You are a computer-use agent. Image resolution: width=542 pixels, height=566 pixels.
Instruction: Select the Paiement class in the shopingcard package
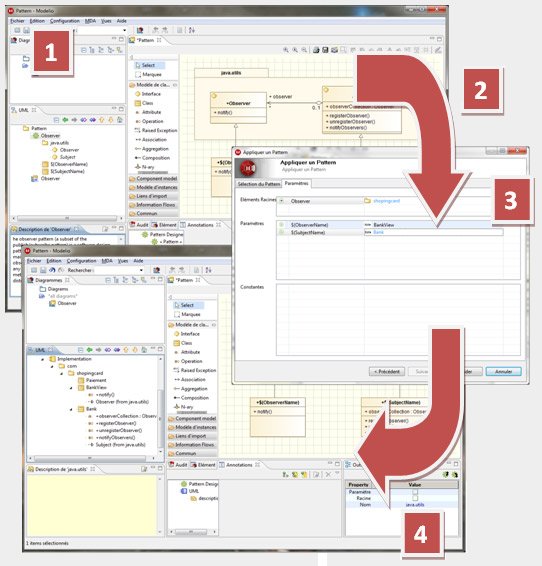coord(92,380)
